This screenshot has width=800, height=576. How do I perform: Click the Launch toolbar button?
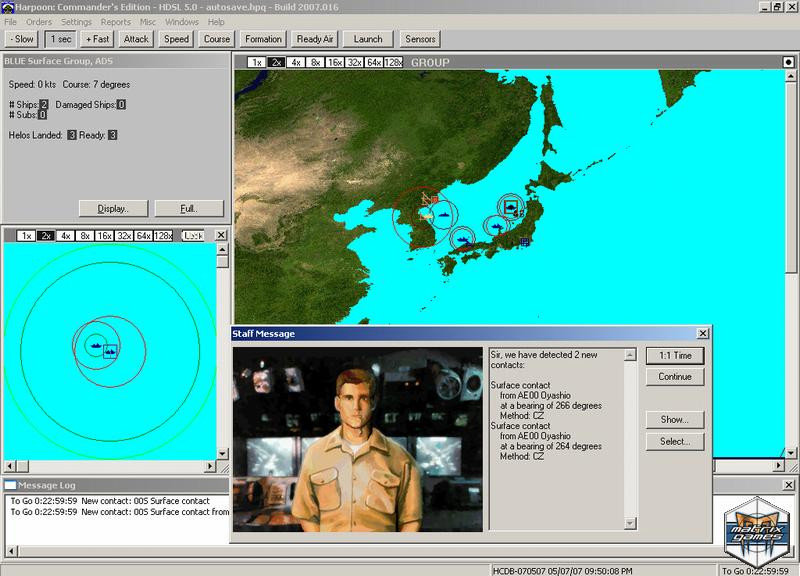pos(368,39)
